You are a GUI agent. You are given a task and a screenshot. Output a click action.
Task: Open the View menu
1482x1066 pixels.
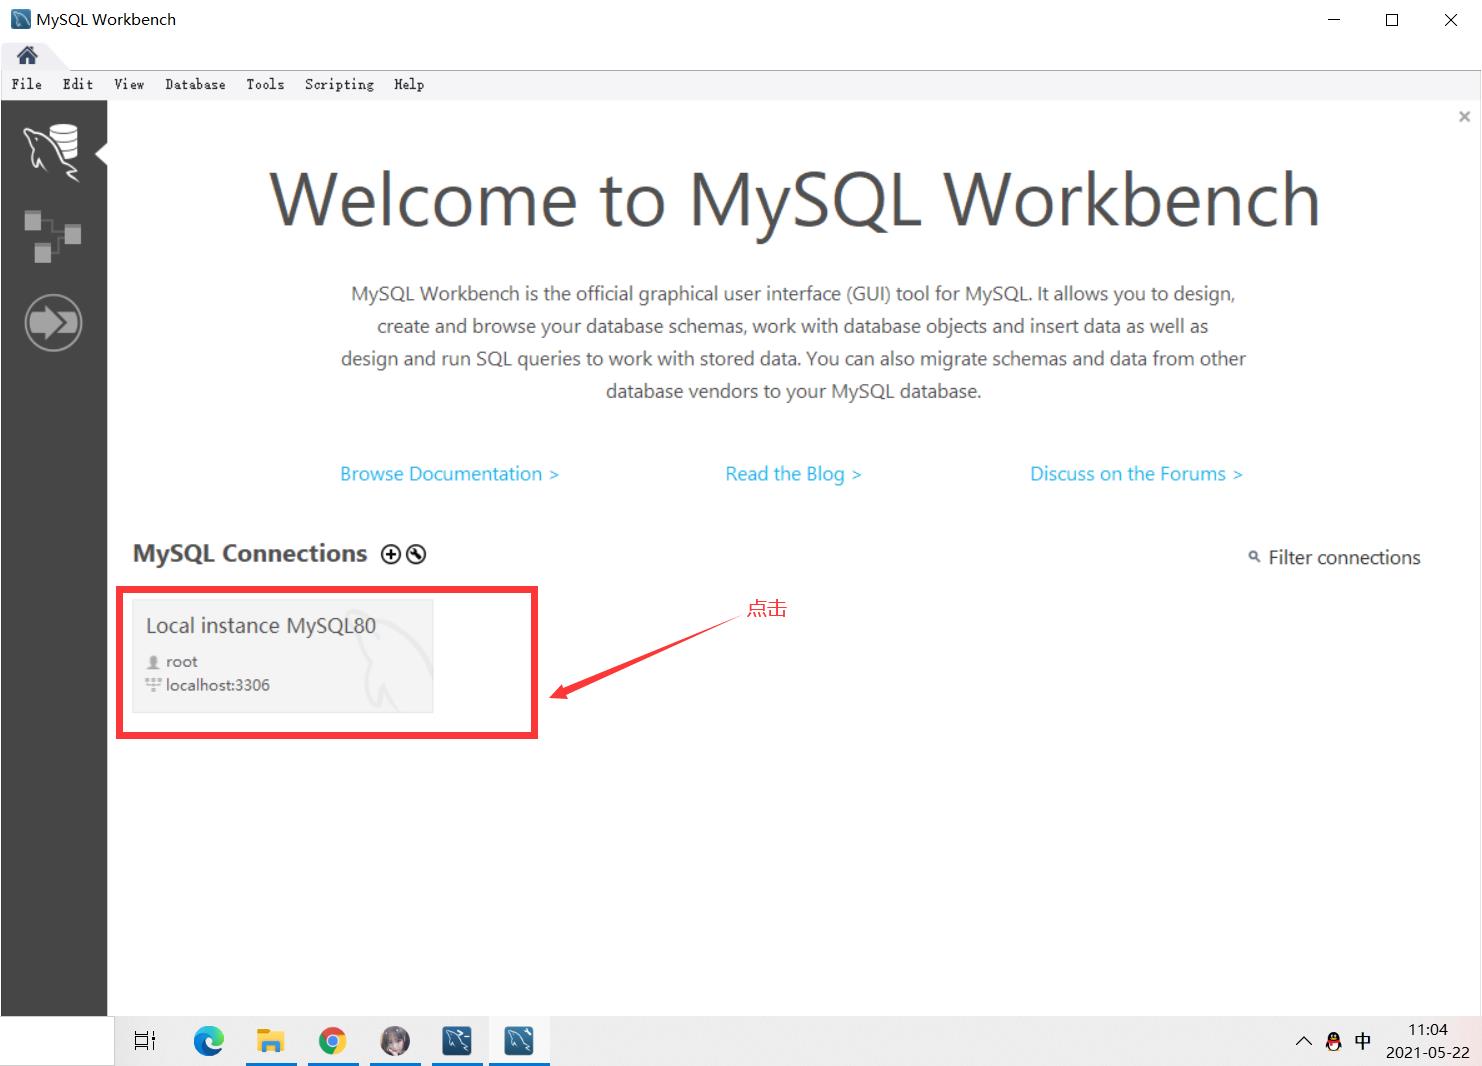pos(129,84)
